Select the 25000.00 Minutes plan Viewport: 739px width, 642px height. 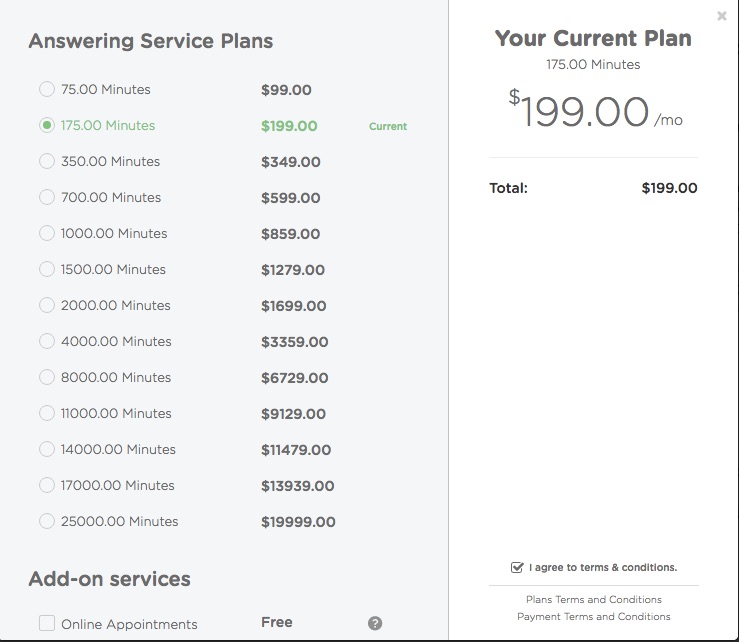[47, 522]
